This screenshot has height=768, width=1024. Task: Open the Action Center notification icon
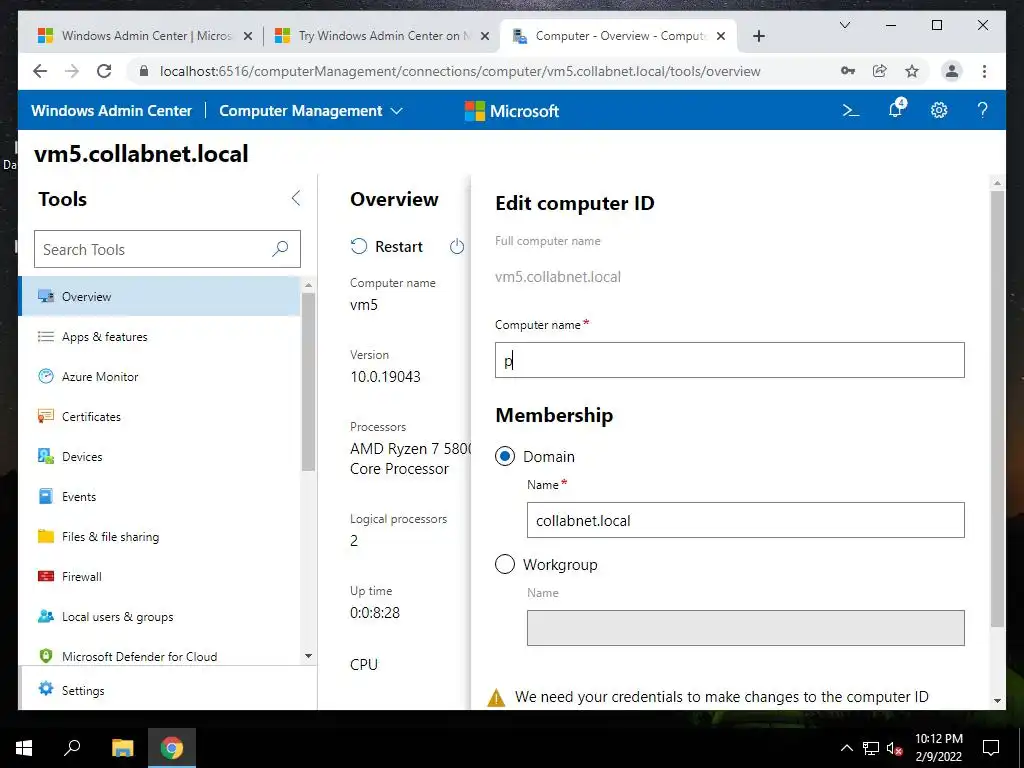click(991, 748)
